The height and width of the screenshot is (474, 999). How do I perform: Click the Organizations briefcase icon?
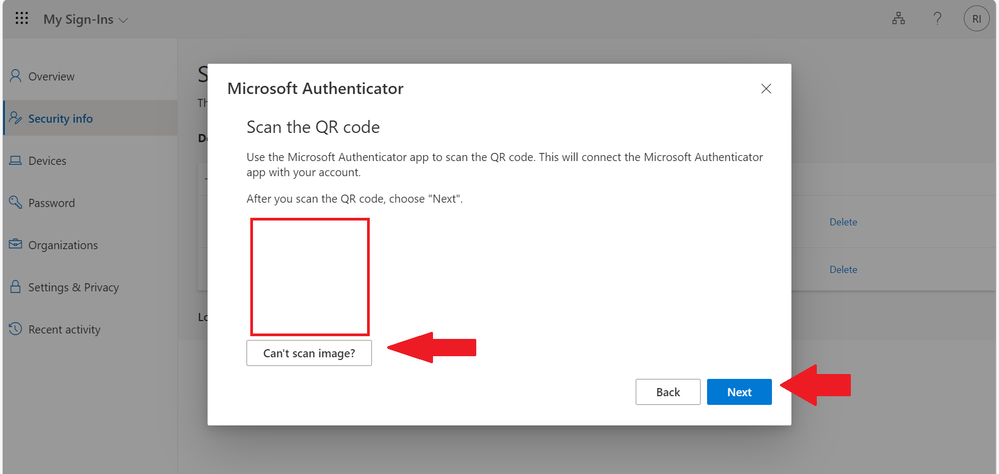(15, 245)
